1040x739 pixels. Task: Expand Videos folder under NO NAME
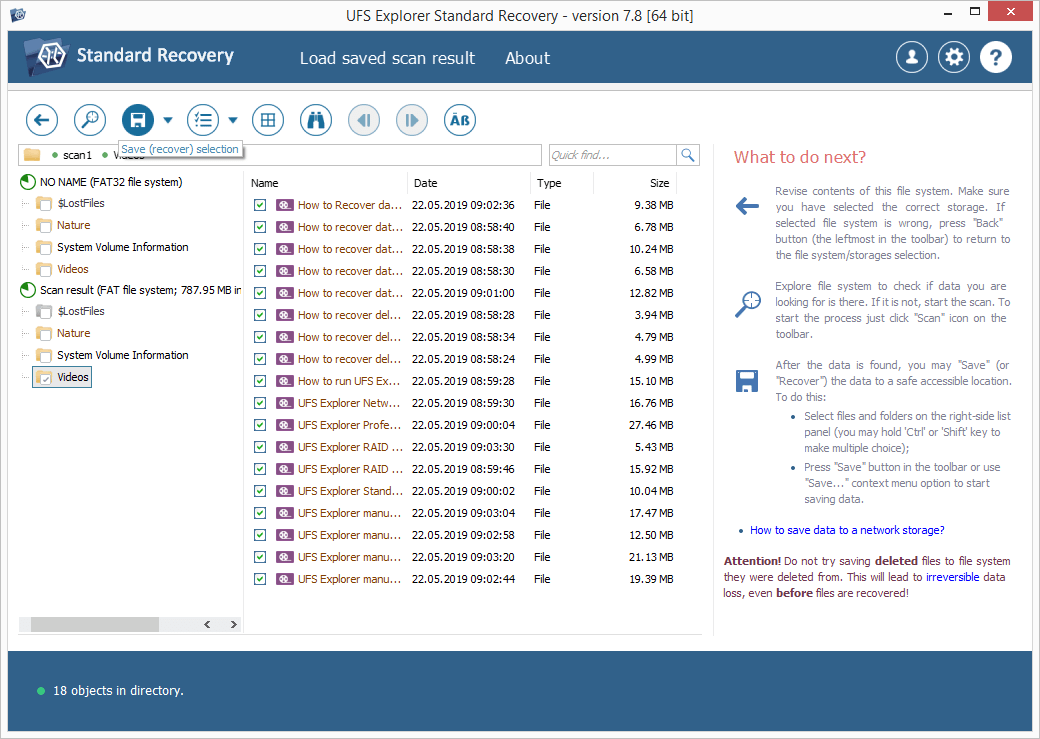tap(25, 269)
